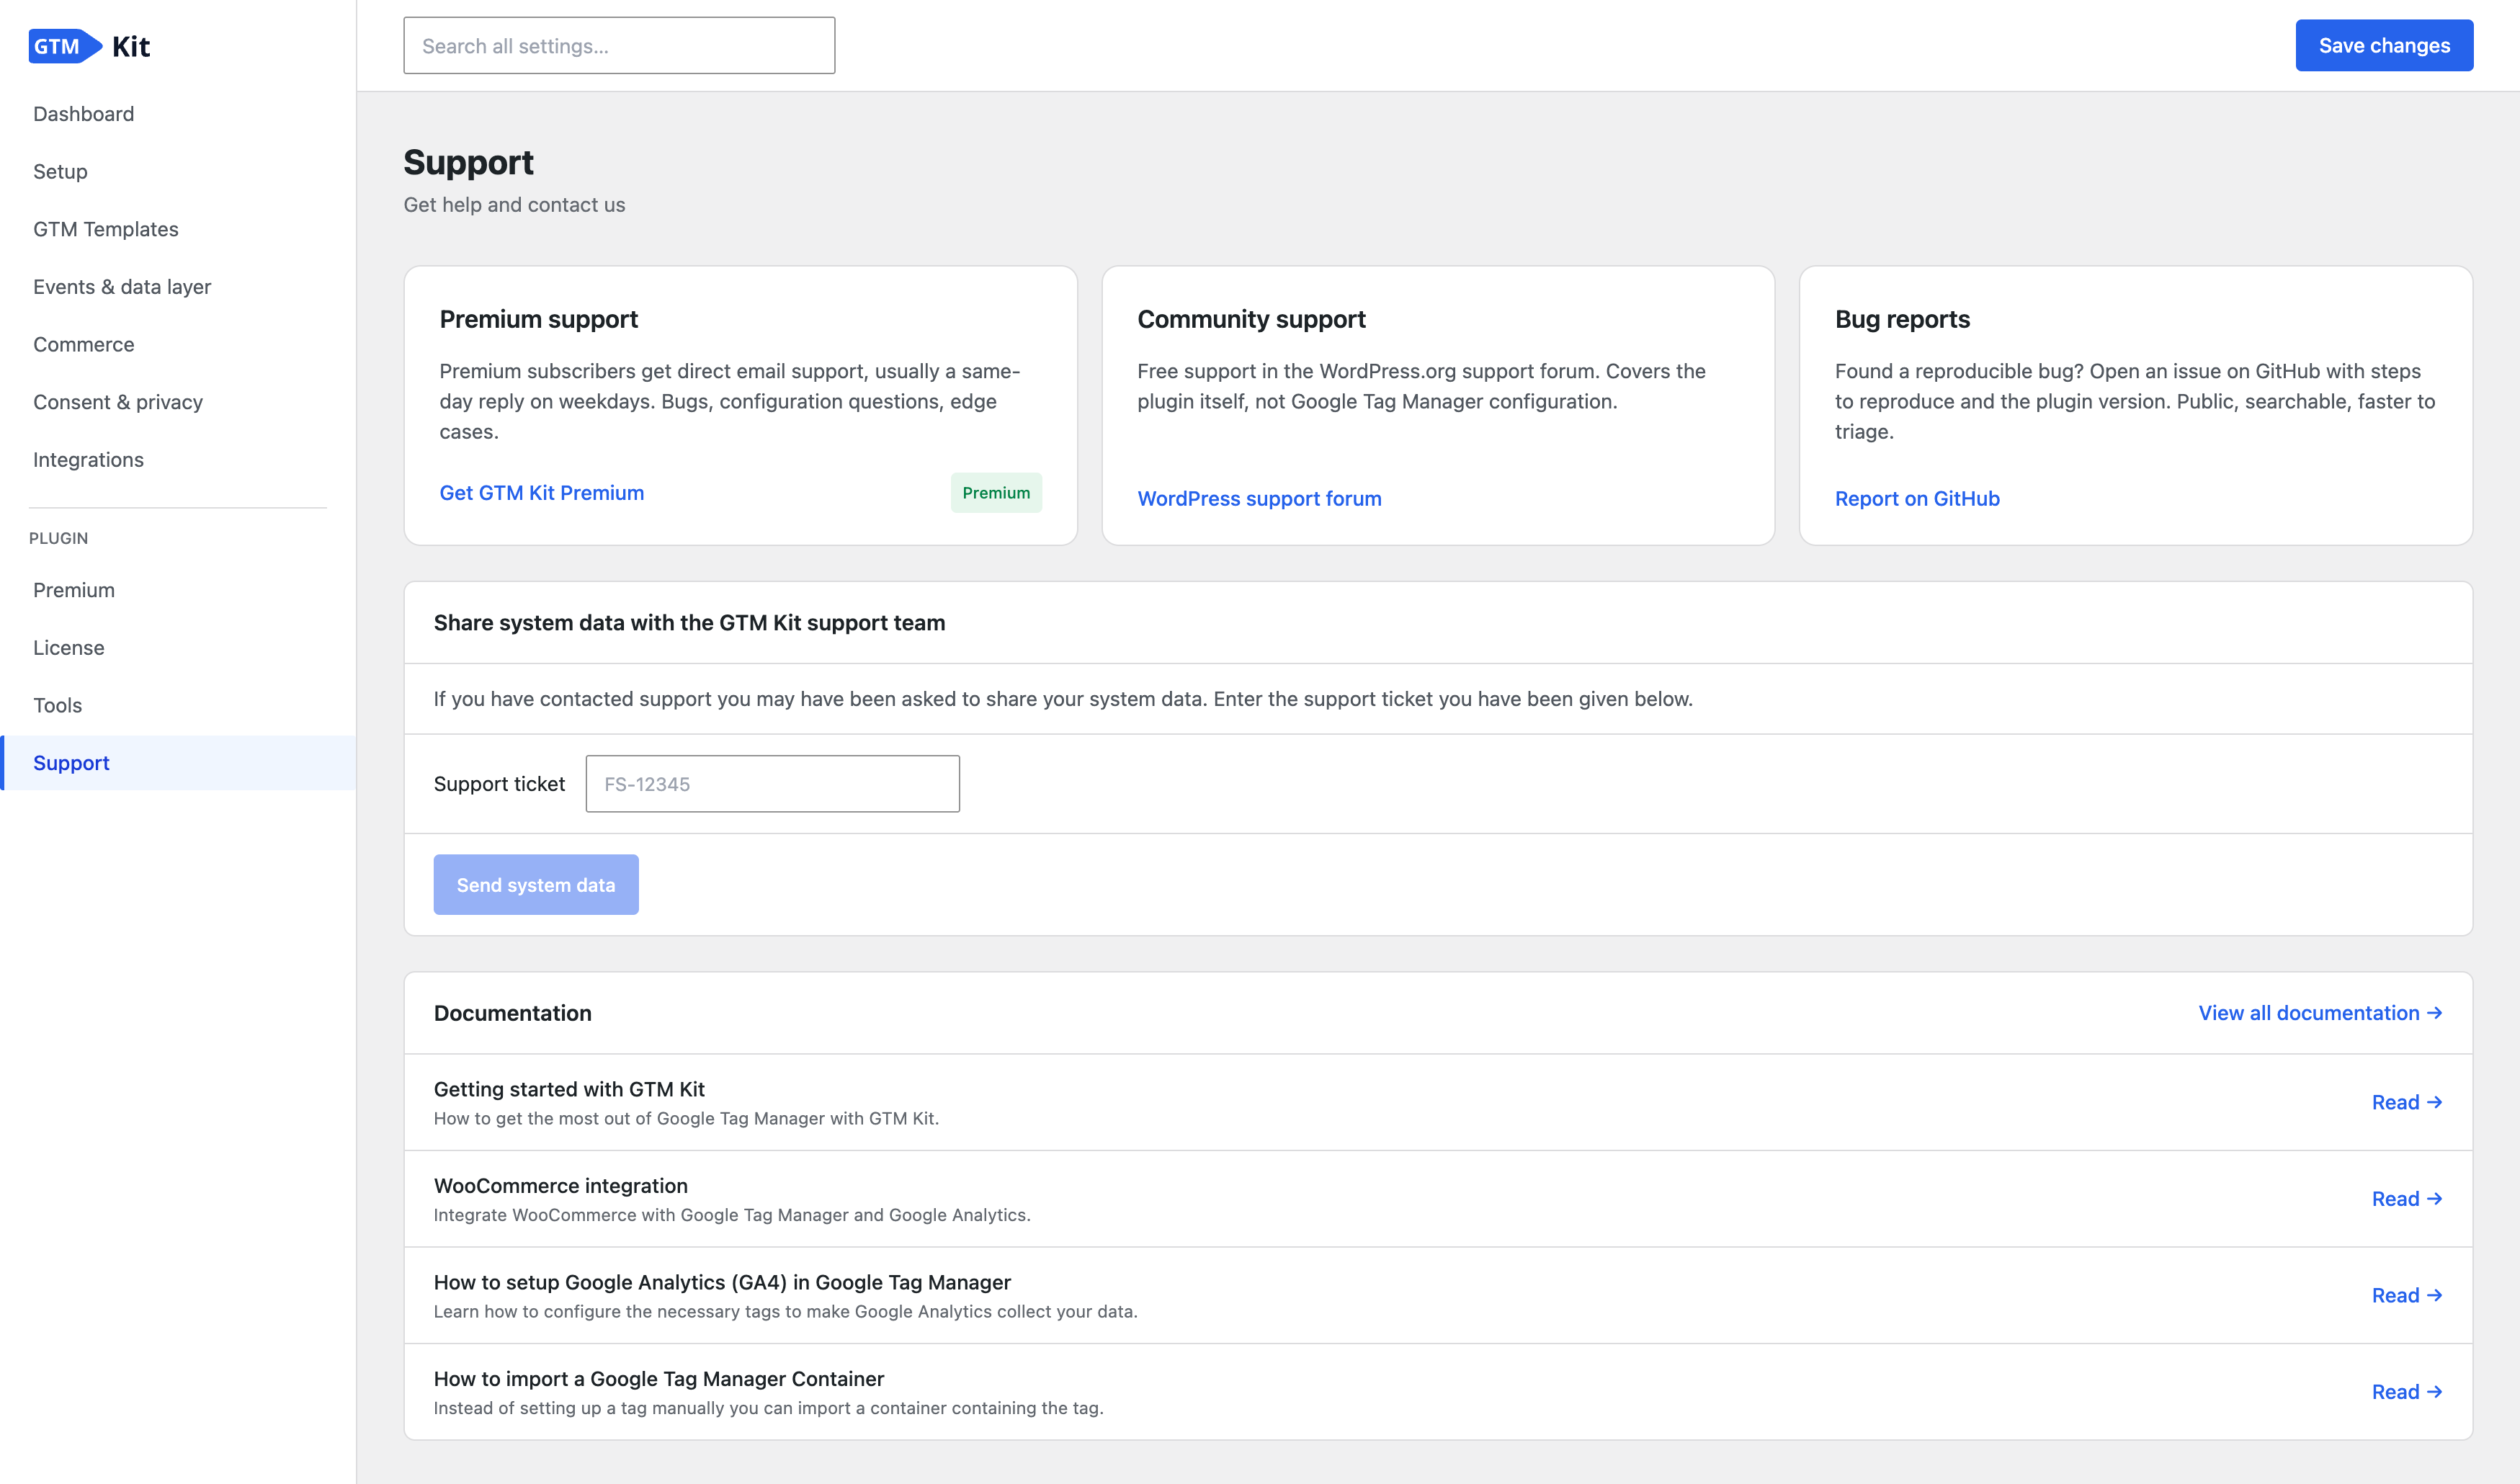This screenshot has width=2520, height=1484.
Task: Click 'How to setup Google Analytics (GA4)' title
Action: click(722, 1282)
